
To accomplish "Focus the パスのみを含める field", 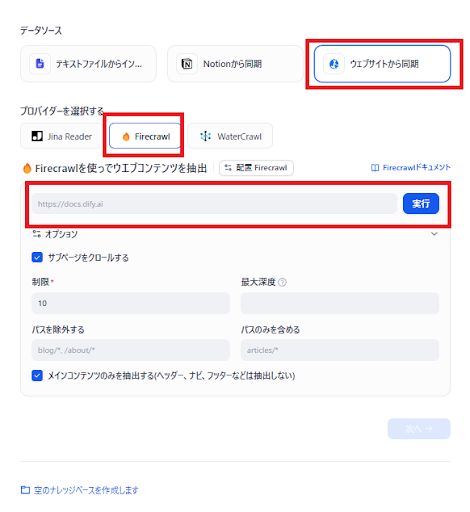I will 340,350.
